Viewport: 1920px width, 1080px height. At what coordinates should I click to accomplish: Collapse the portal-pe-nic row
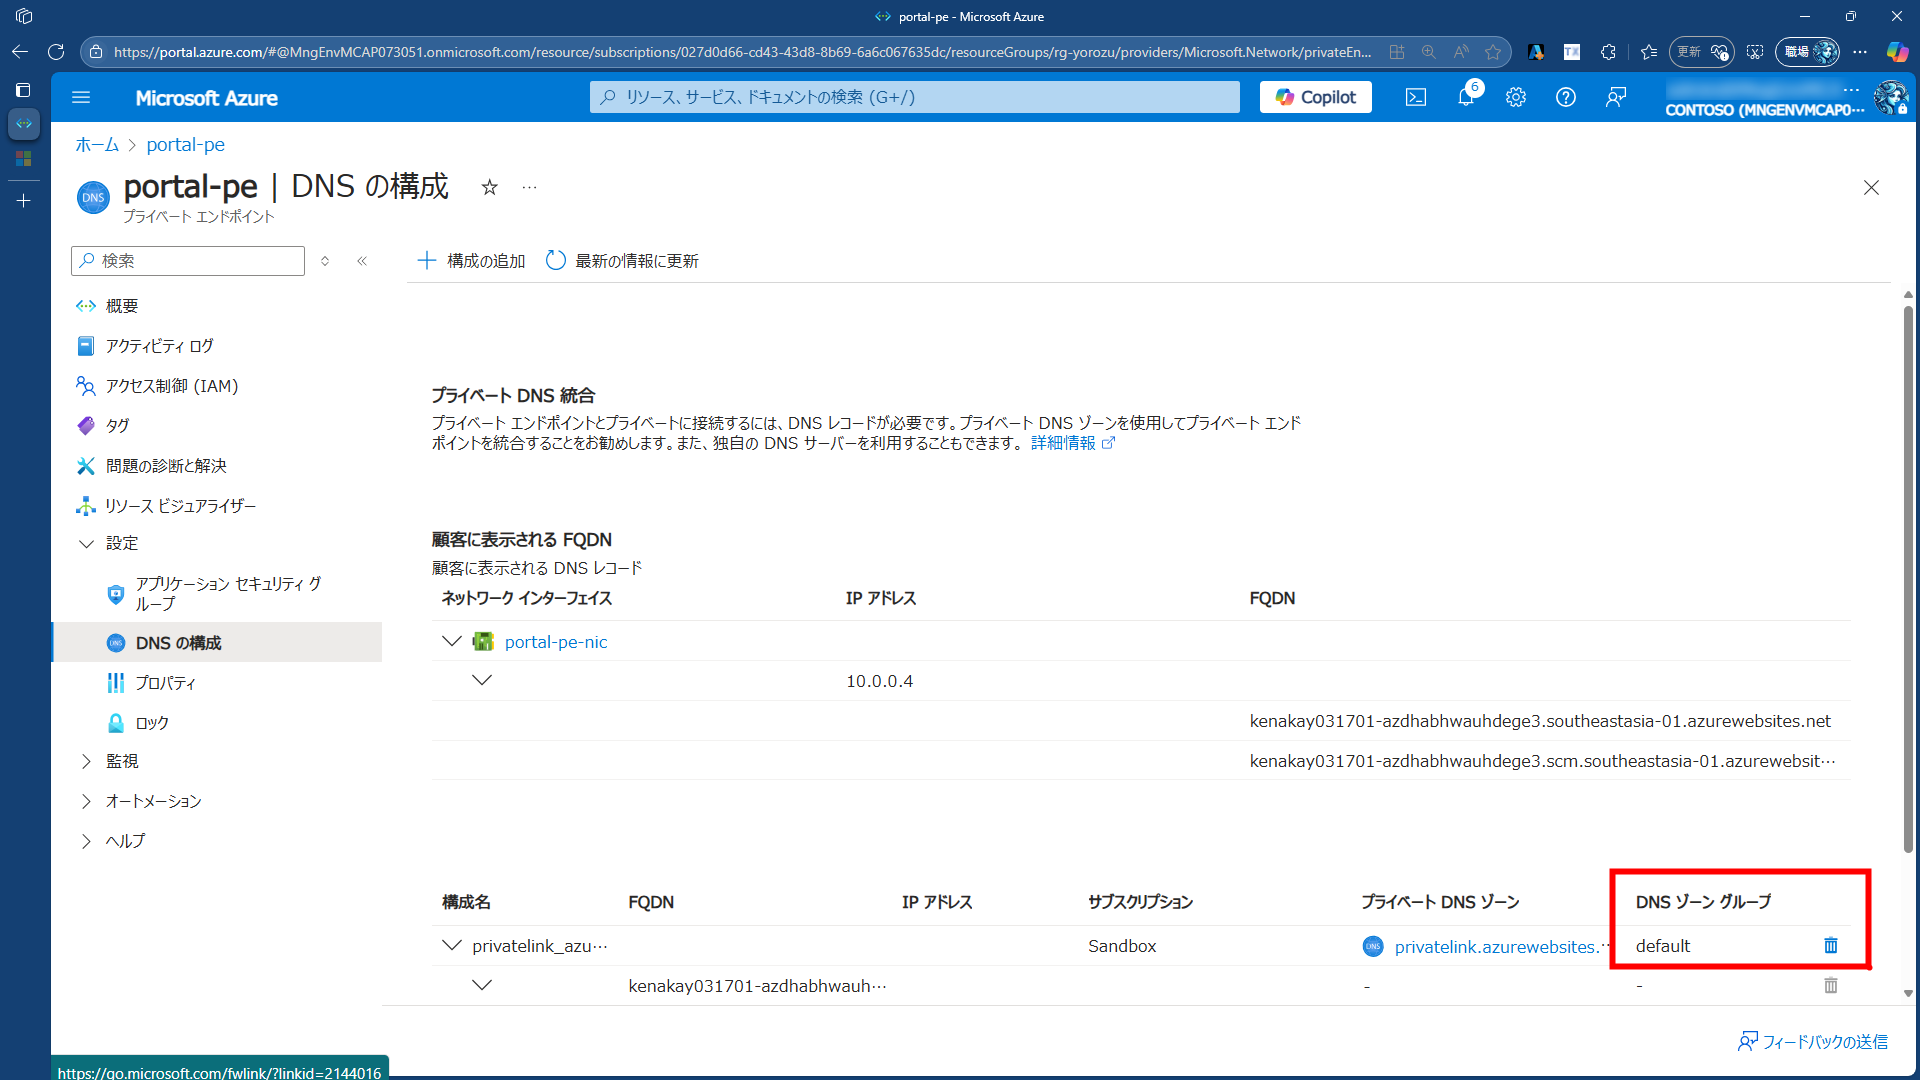(x=452, y=641)
